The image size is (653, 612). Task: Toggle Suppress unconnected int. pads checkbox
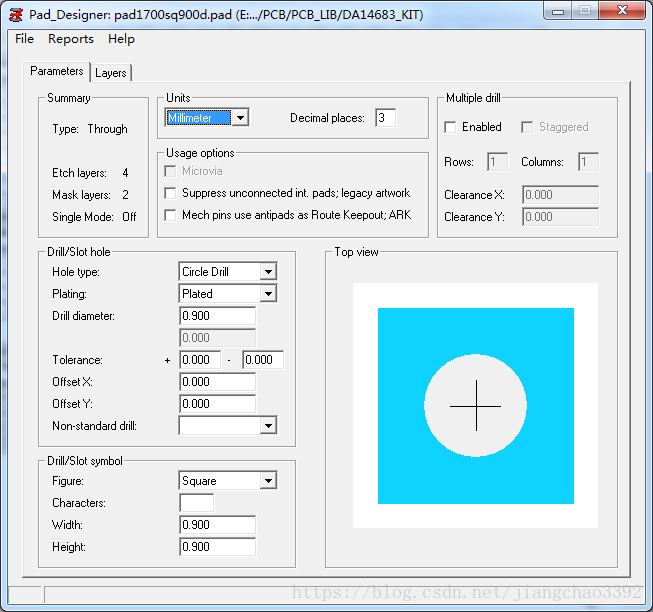point(171,193)
